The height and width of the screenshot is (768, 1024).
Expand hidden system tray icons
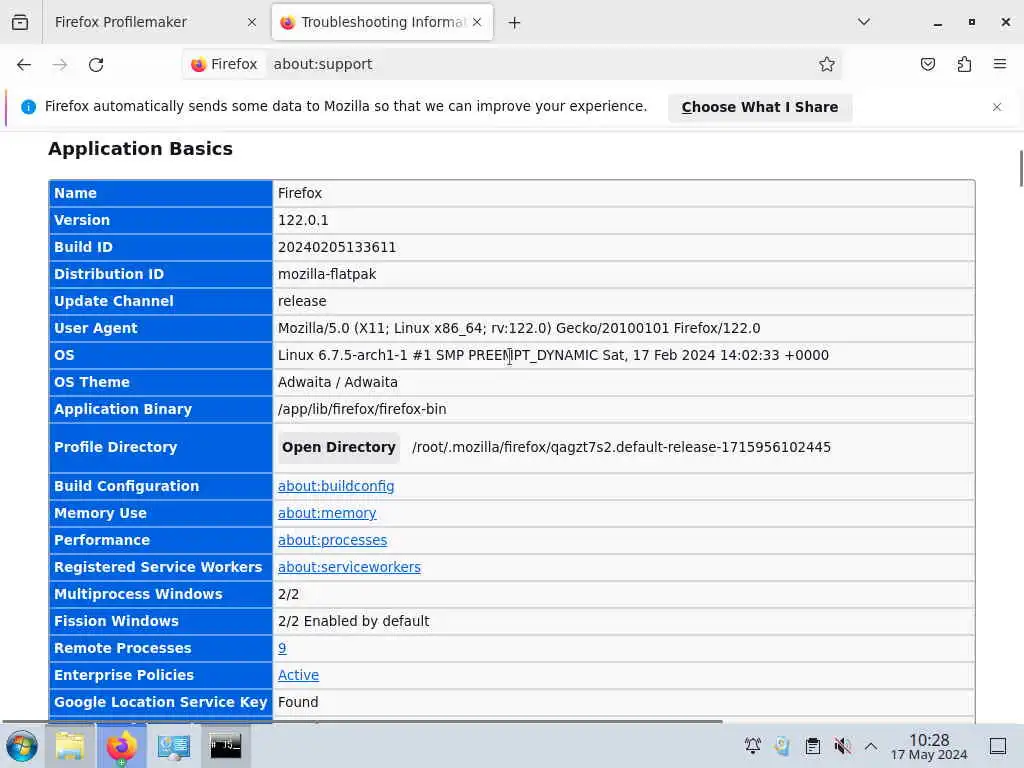click(871, 746)
